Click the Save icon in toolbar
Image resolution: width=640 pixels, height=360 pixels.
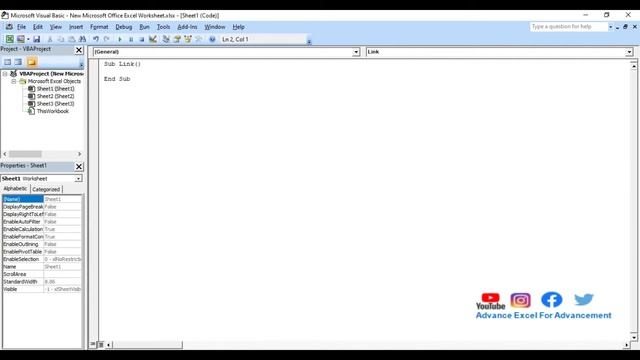36,39
